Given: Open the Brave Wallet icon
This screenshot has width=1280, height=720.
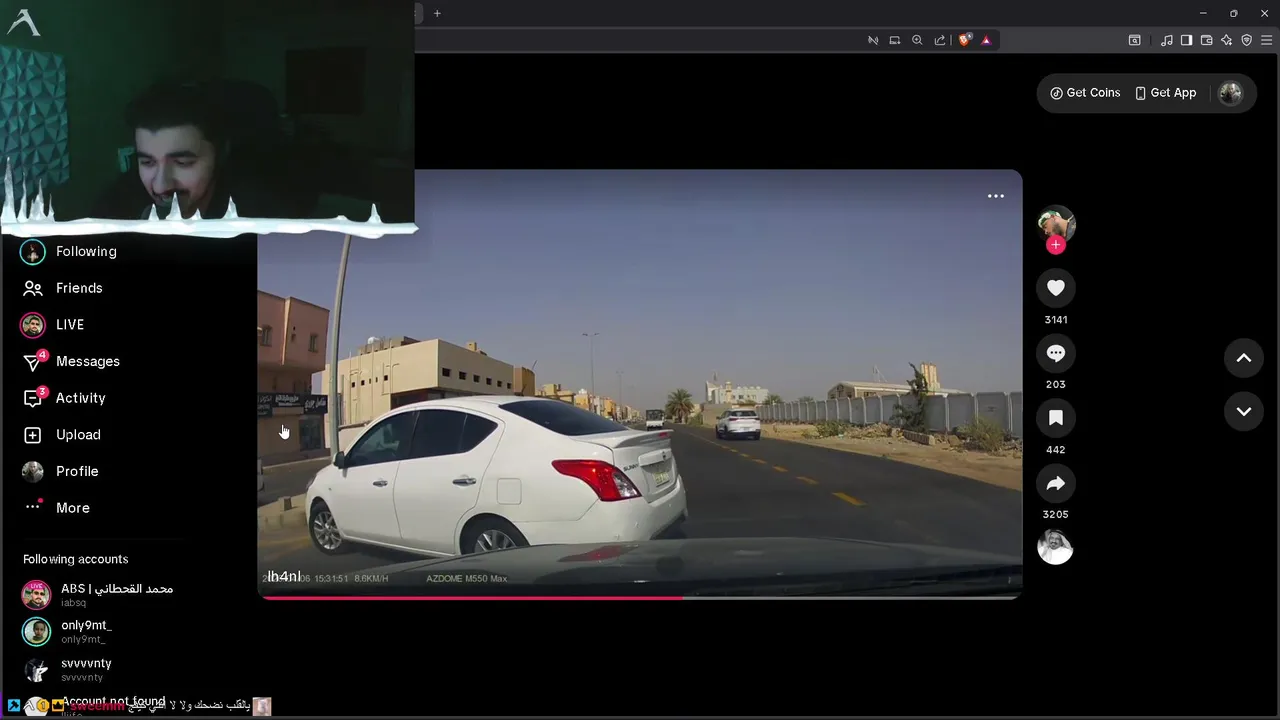Looking at the screenshot, I should [x=1207, y=40].
